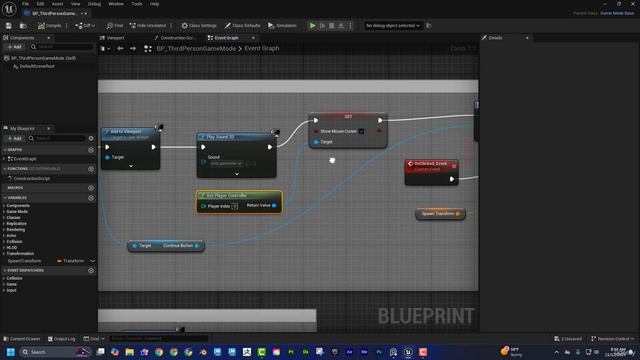640x360 pixels.
Task: Add new macro via MACROS plus icon
Action: (x=91, y=188)
